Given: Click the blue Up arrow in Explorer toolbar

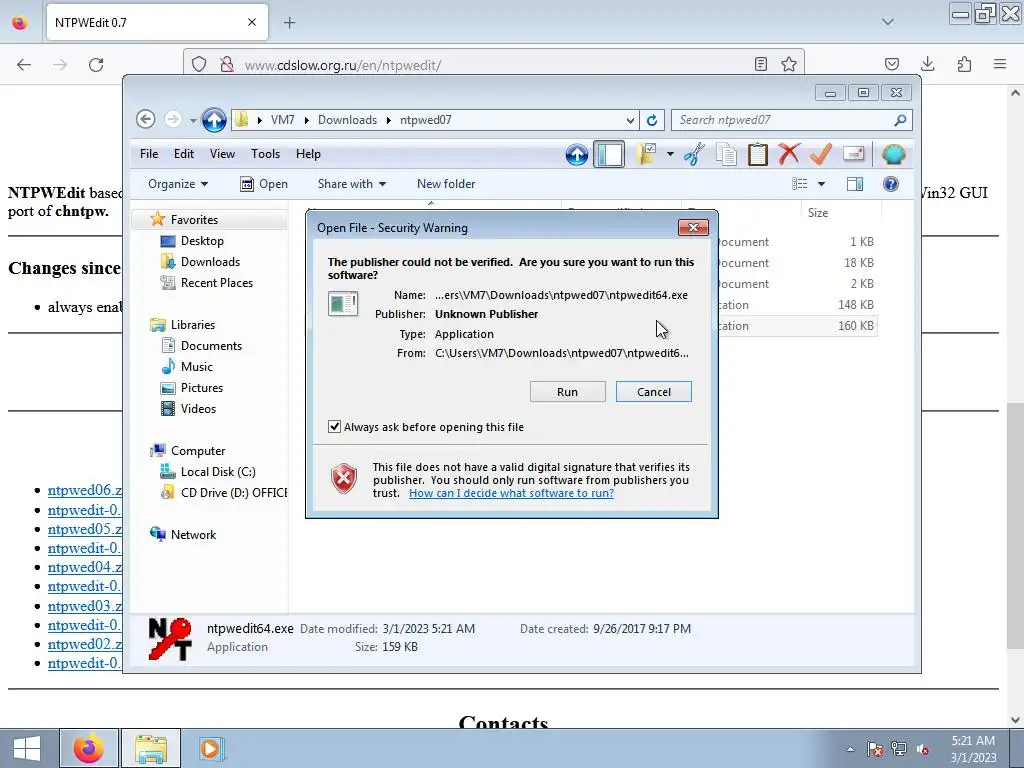Looking at the screenshot, I should [x=577, y=155].
